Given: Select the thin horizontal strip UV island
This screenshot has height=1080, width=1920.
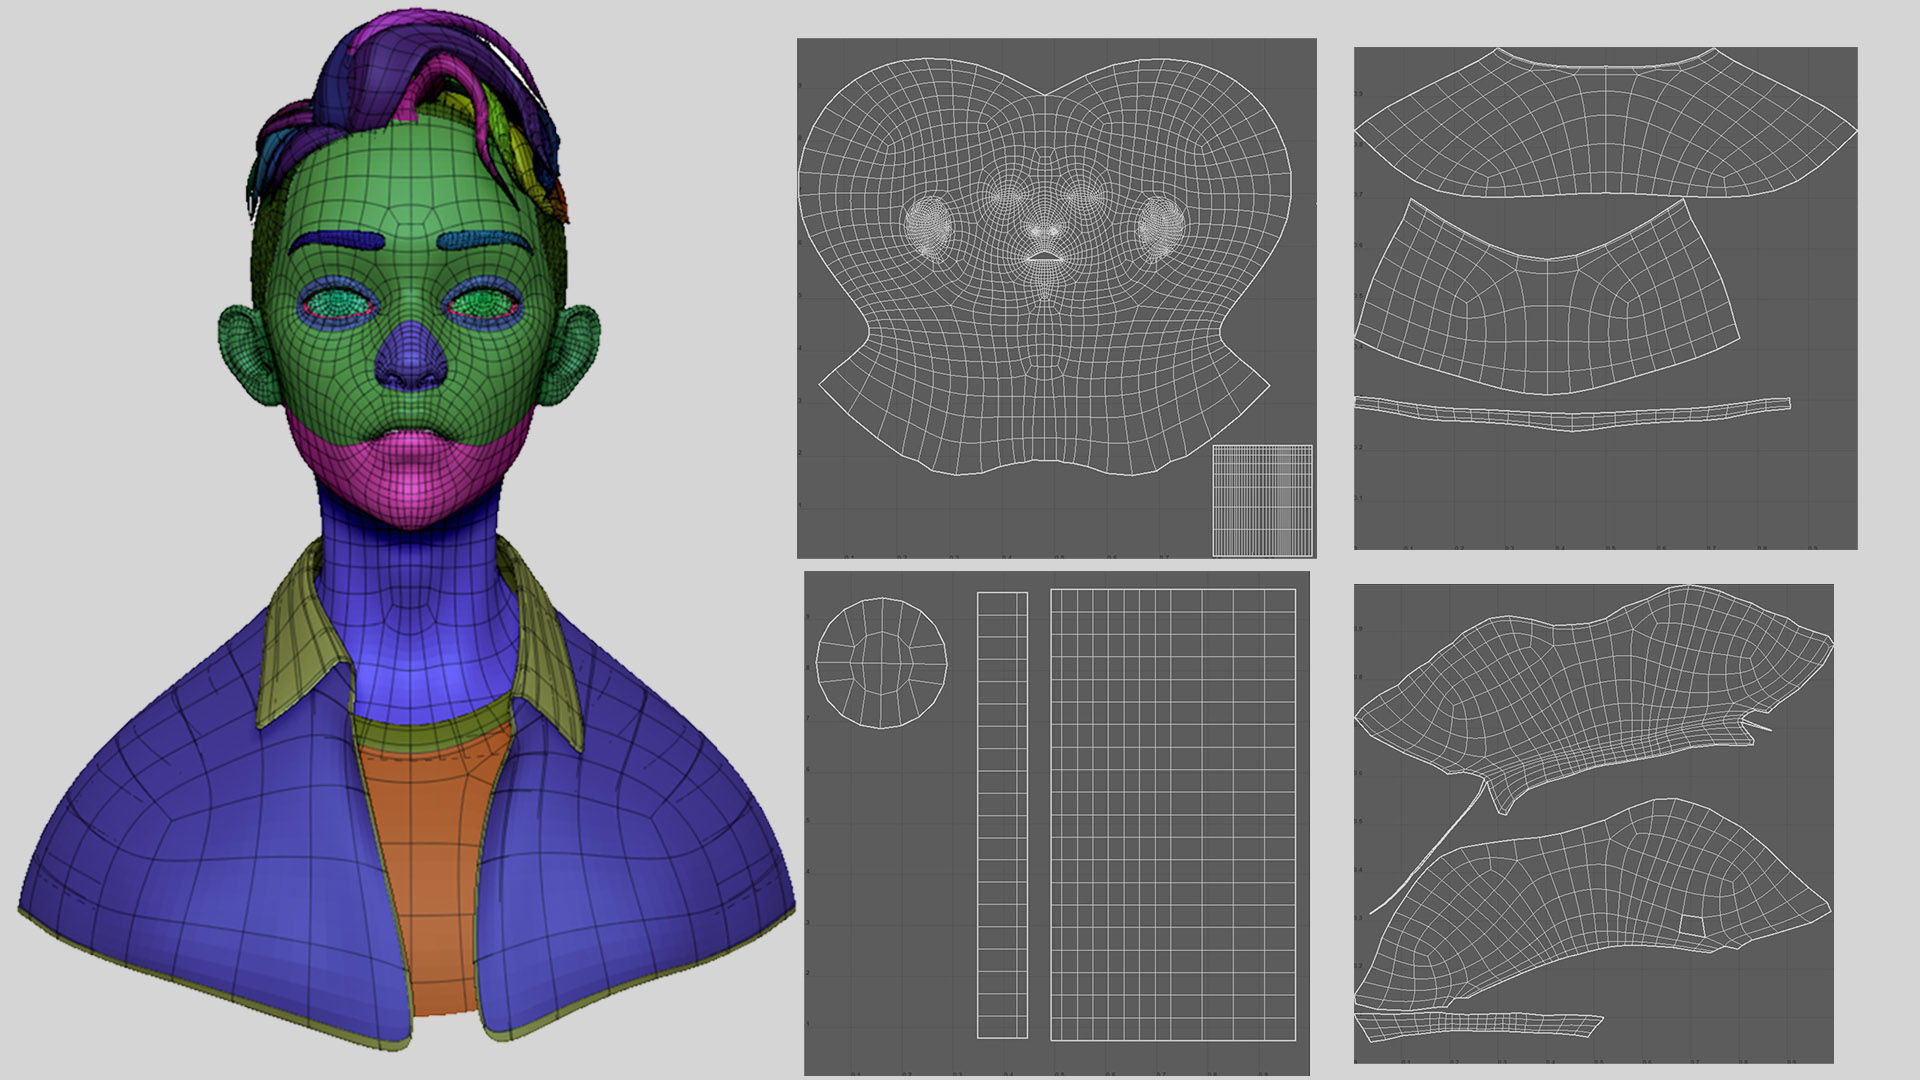Looking at the screenshot, I should tap(1572, 413).
